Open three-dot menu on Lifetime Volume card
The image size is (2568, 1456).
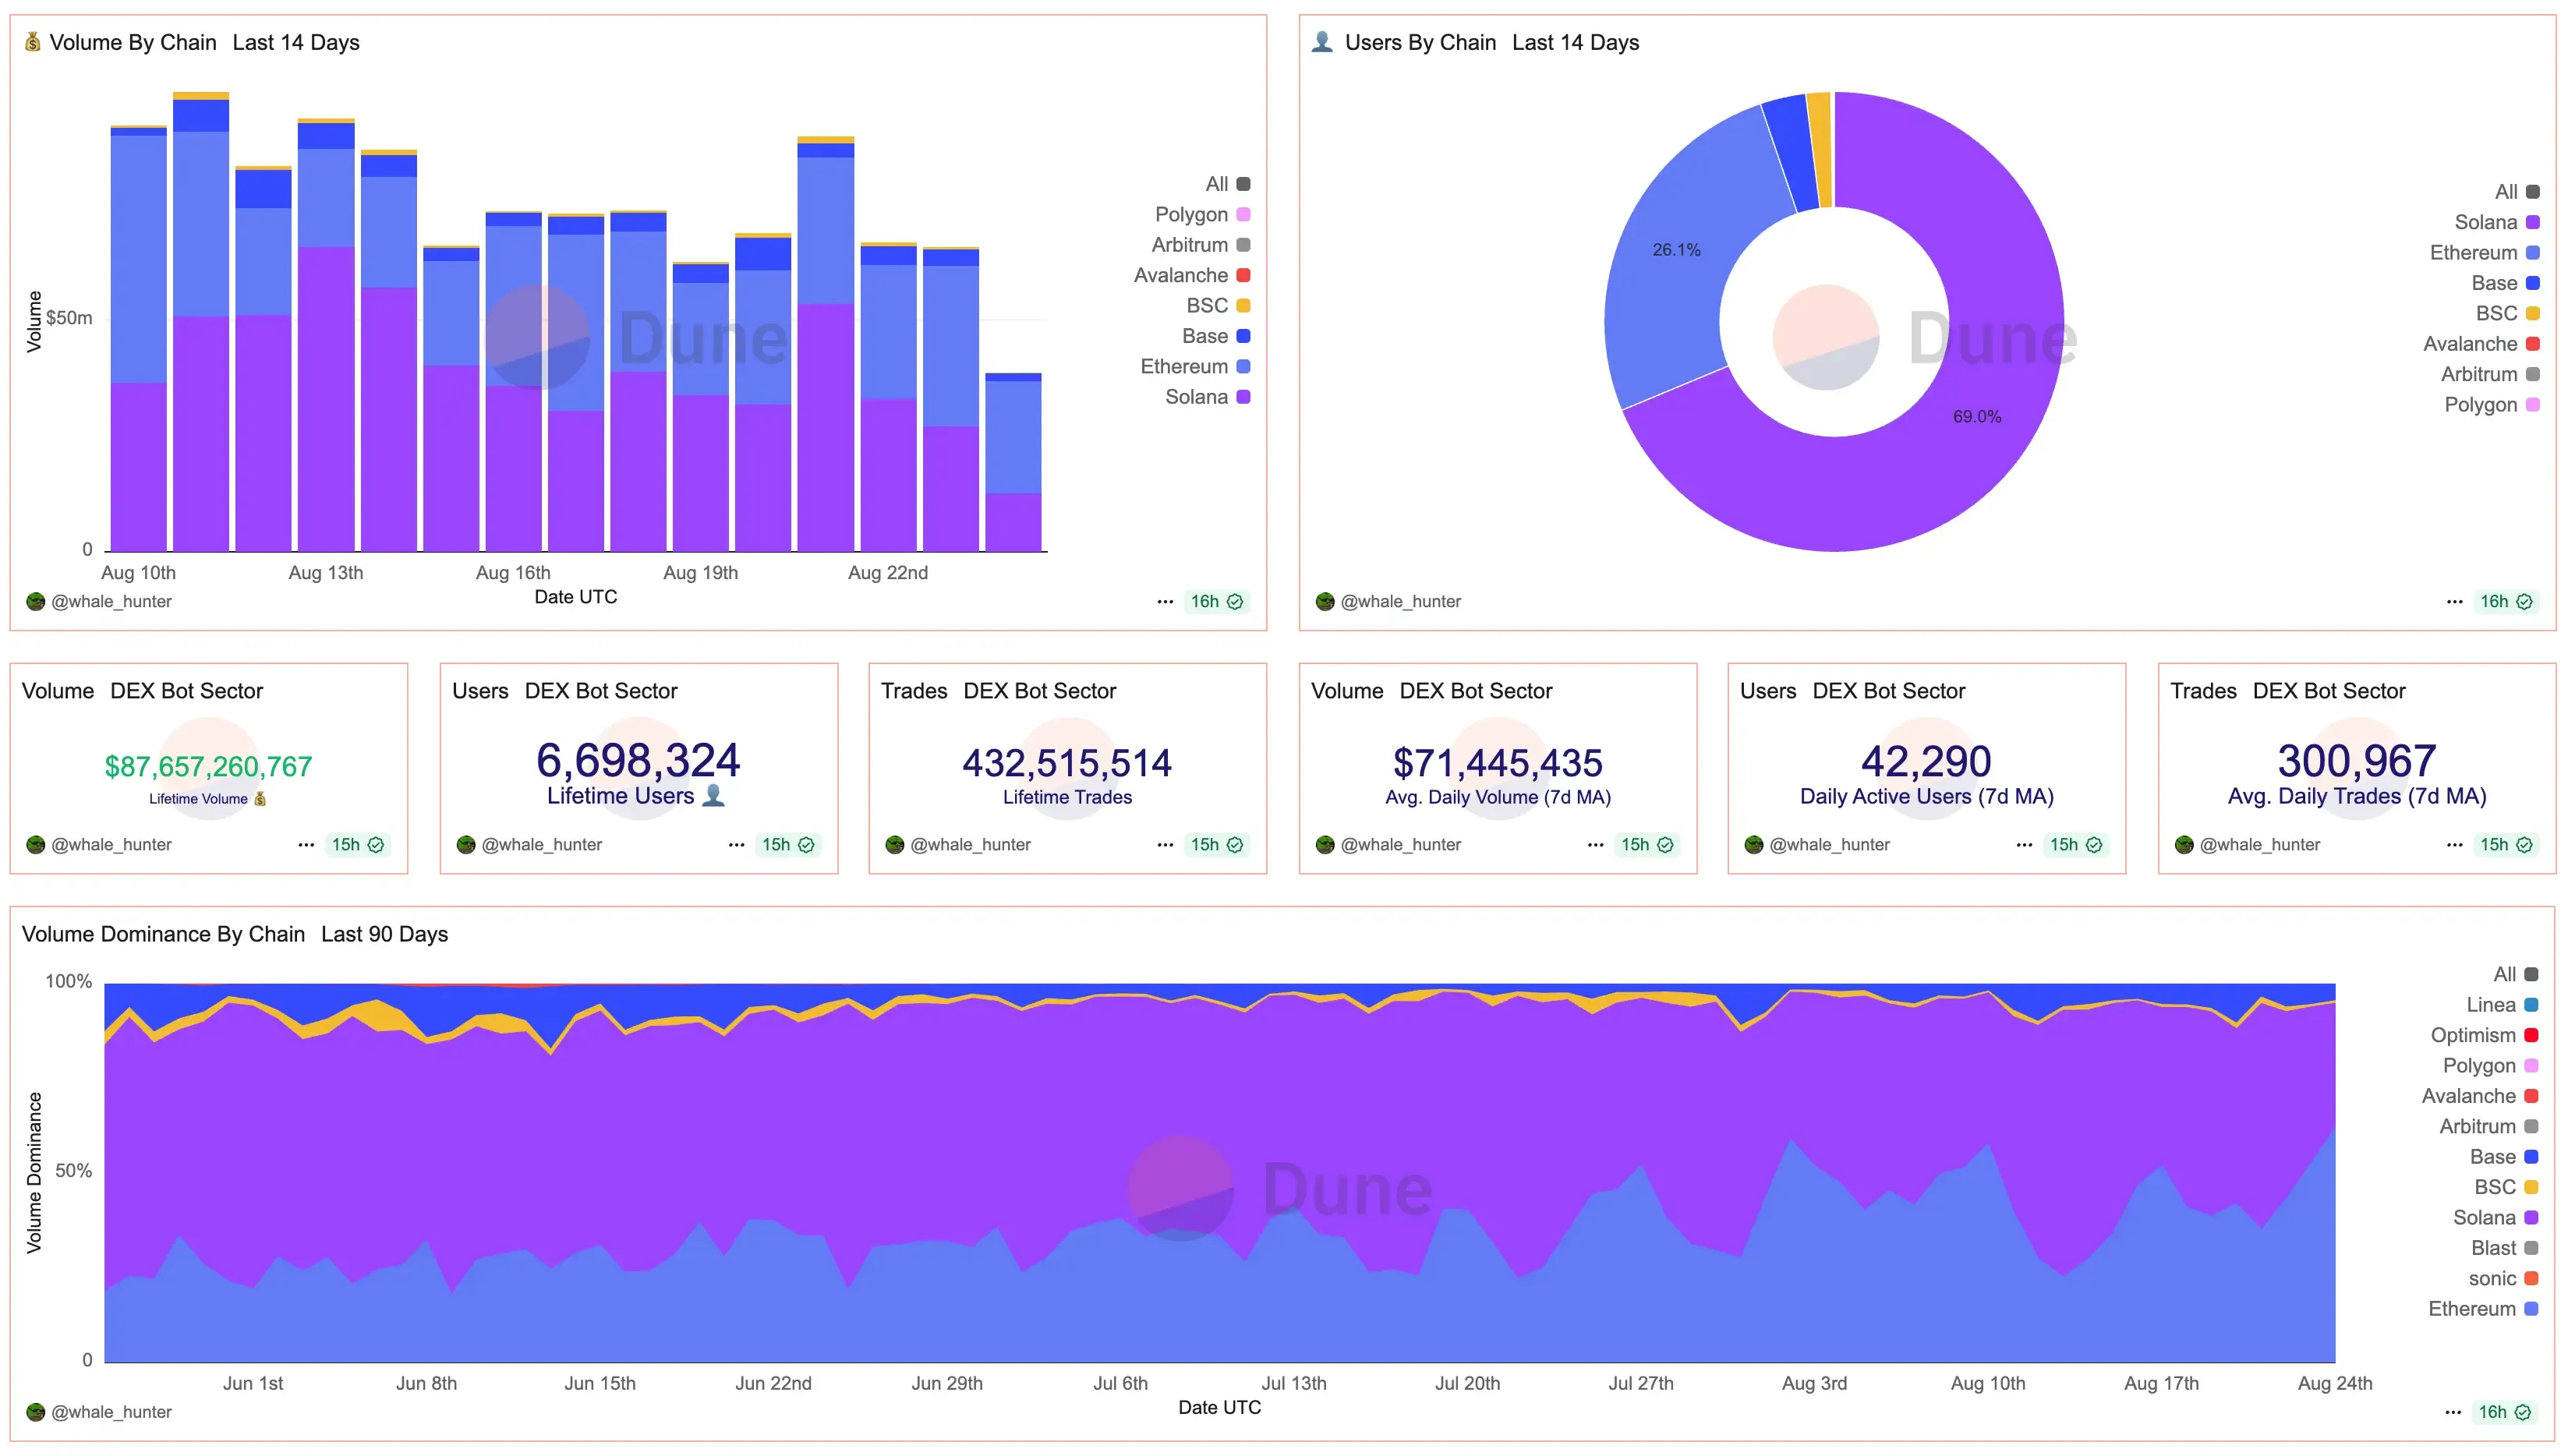pyautogui.click(x=306, y=845)
